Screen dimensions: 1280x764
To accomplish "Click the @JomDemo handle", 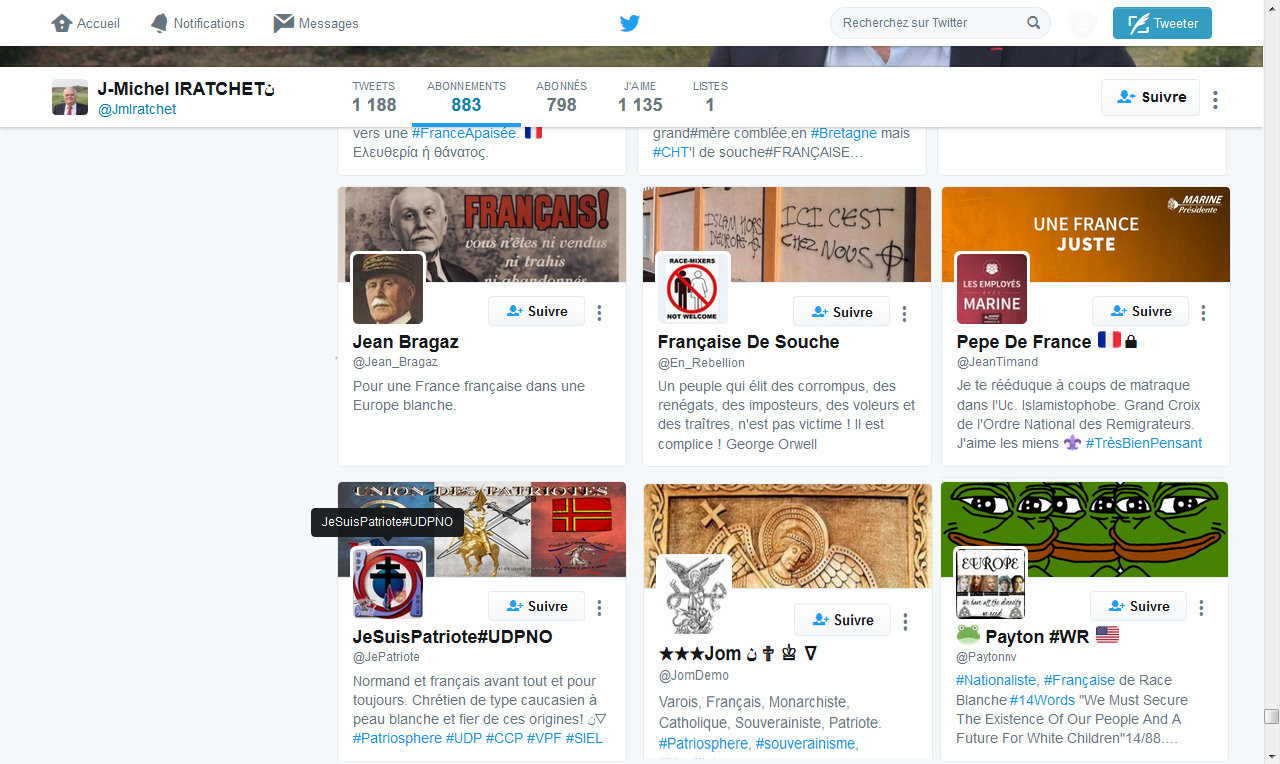I will (x=693, y=675).
